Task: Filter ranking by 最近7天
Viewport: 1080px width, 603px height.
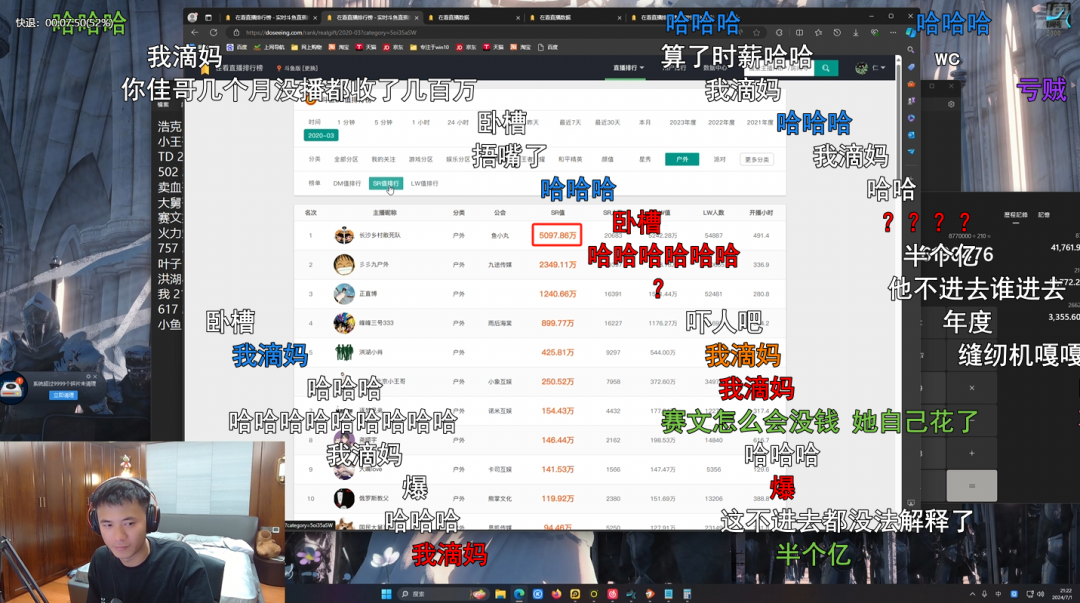Action: pyautogui.click(x=570, y=122)
